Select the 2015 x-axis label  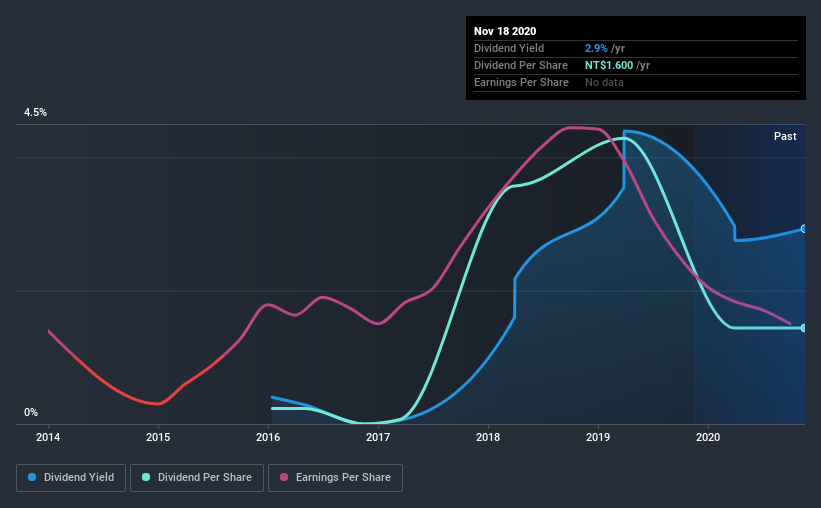[x=158, y=437]
